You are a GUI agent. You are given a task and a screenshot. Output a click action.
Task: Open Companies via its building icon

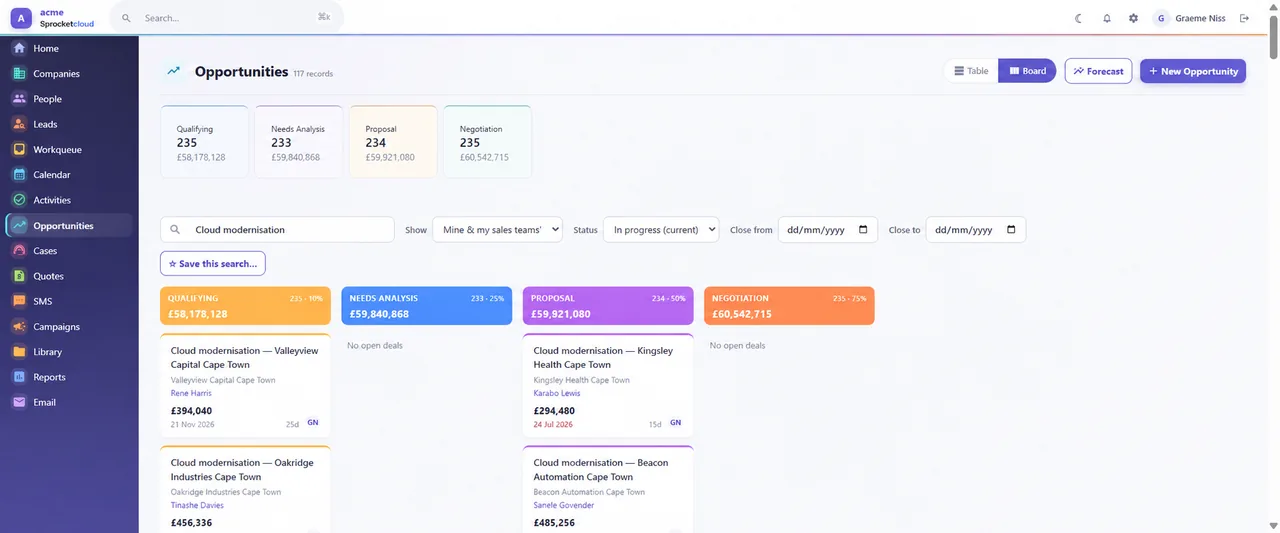point(19,73)
